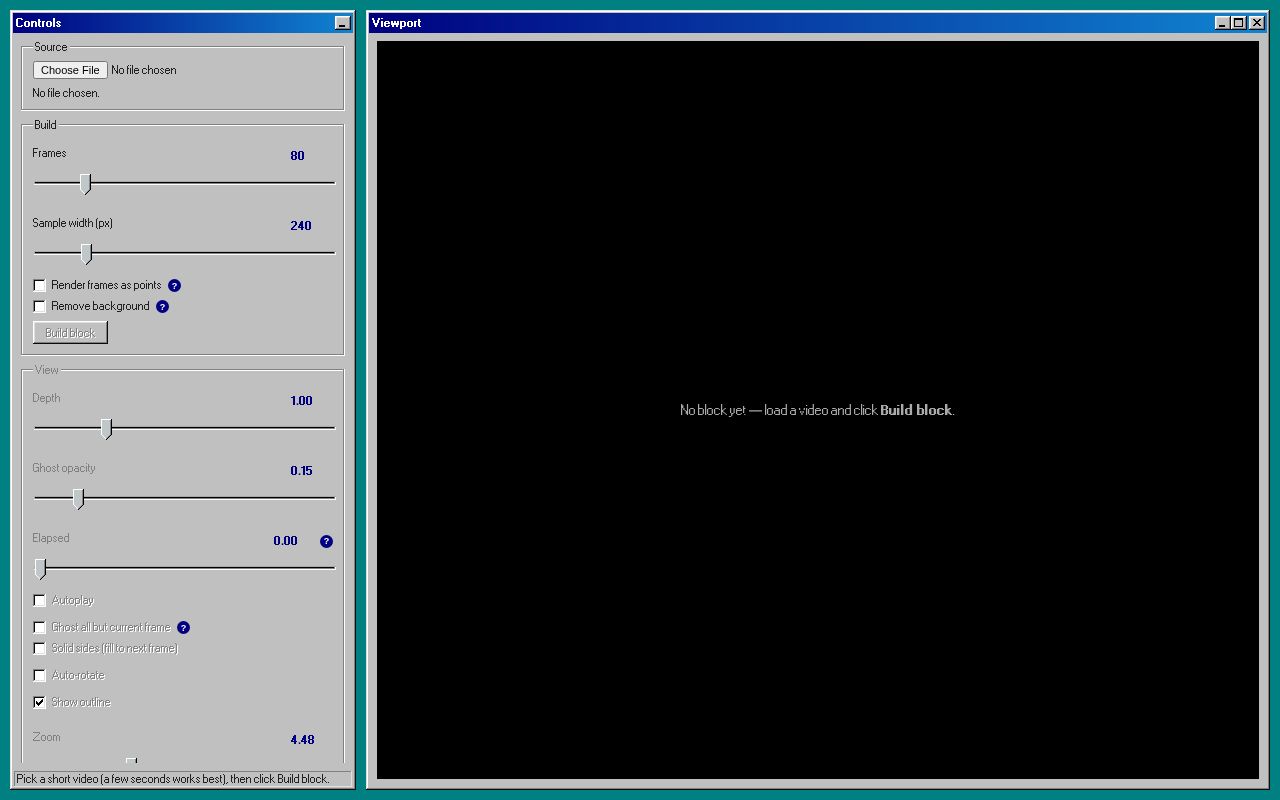Click the Elapsed slider handle
This screenshot has width=1280, height=800.
(x=40, y=569)
